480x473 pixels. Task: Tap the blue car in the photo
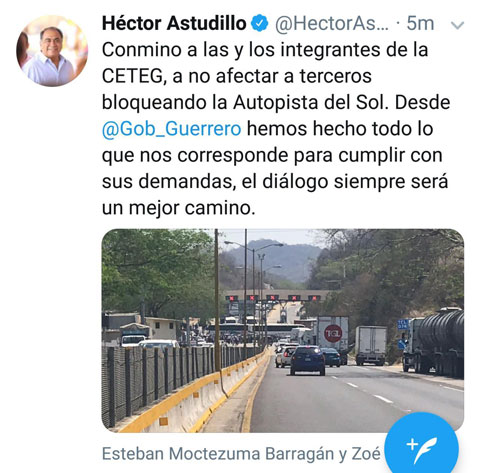pyautogui.click(x=307, y=360)
